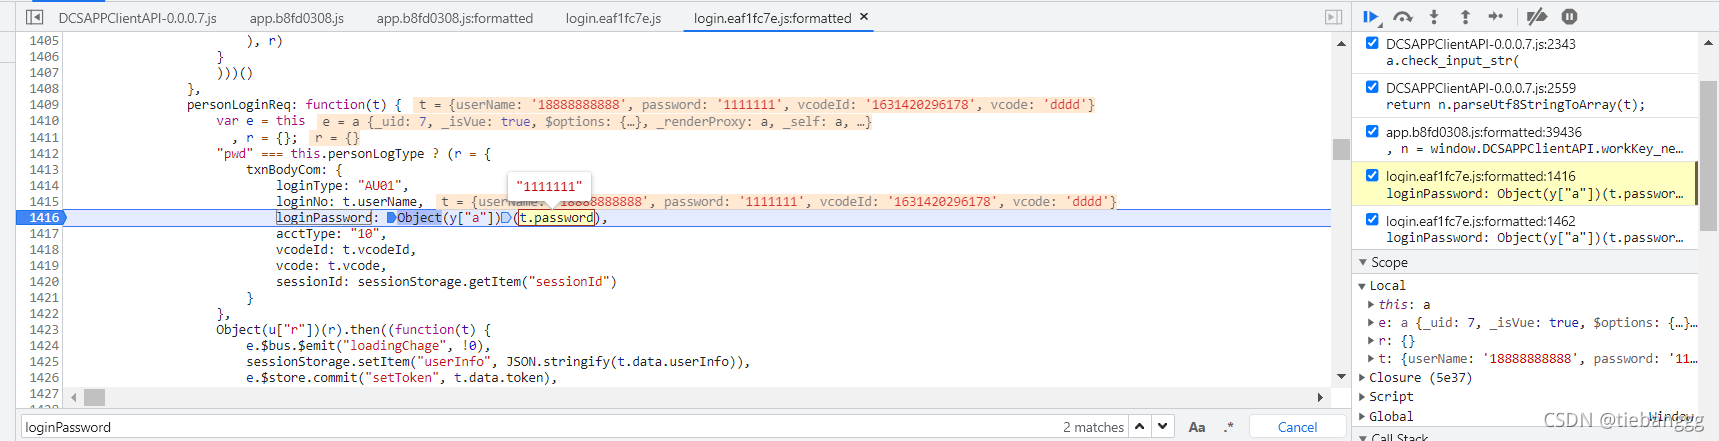
Task: Step into next function call
Action: (x=1434, y=17)
